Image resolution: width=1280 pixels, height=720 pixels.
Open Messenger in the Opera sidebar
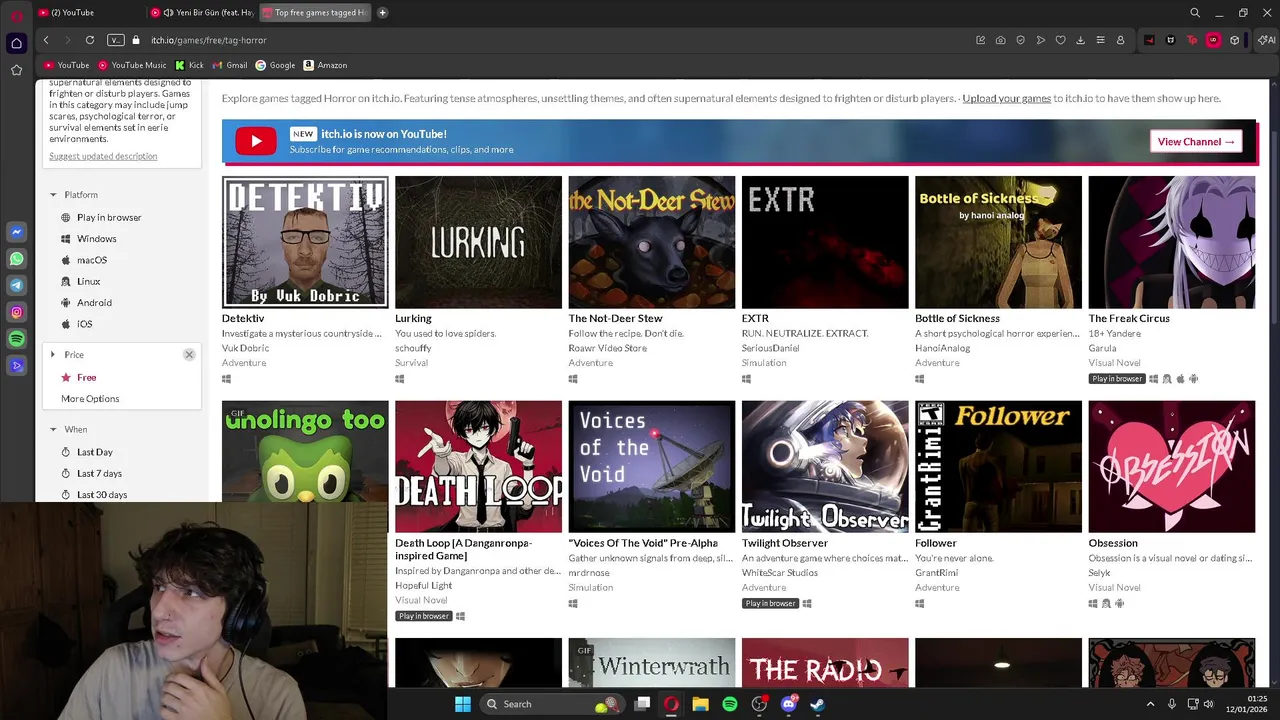click(x=16, y=232)
